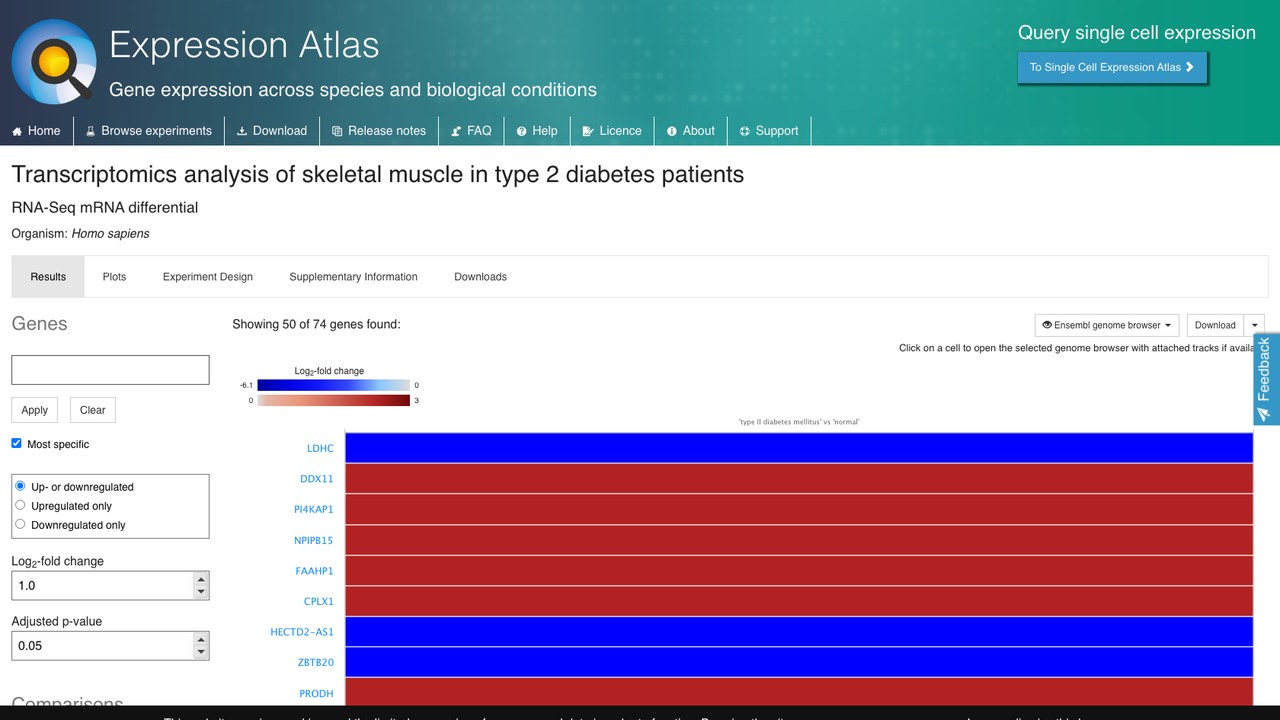Open the Support menu item
Screen dimensions: 1280x720
point(769,131)
